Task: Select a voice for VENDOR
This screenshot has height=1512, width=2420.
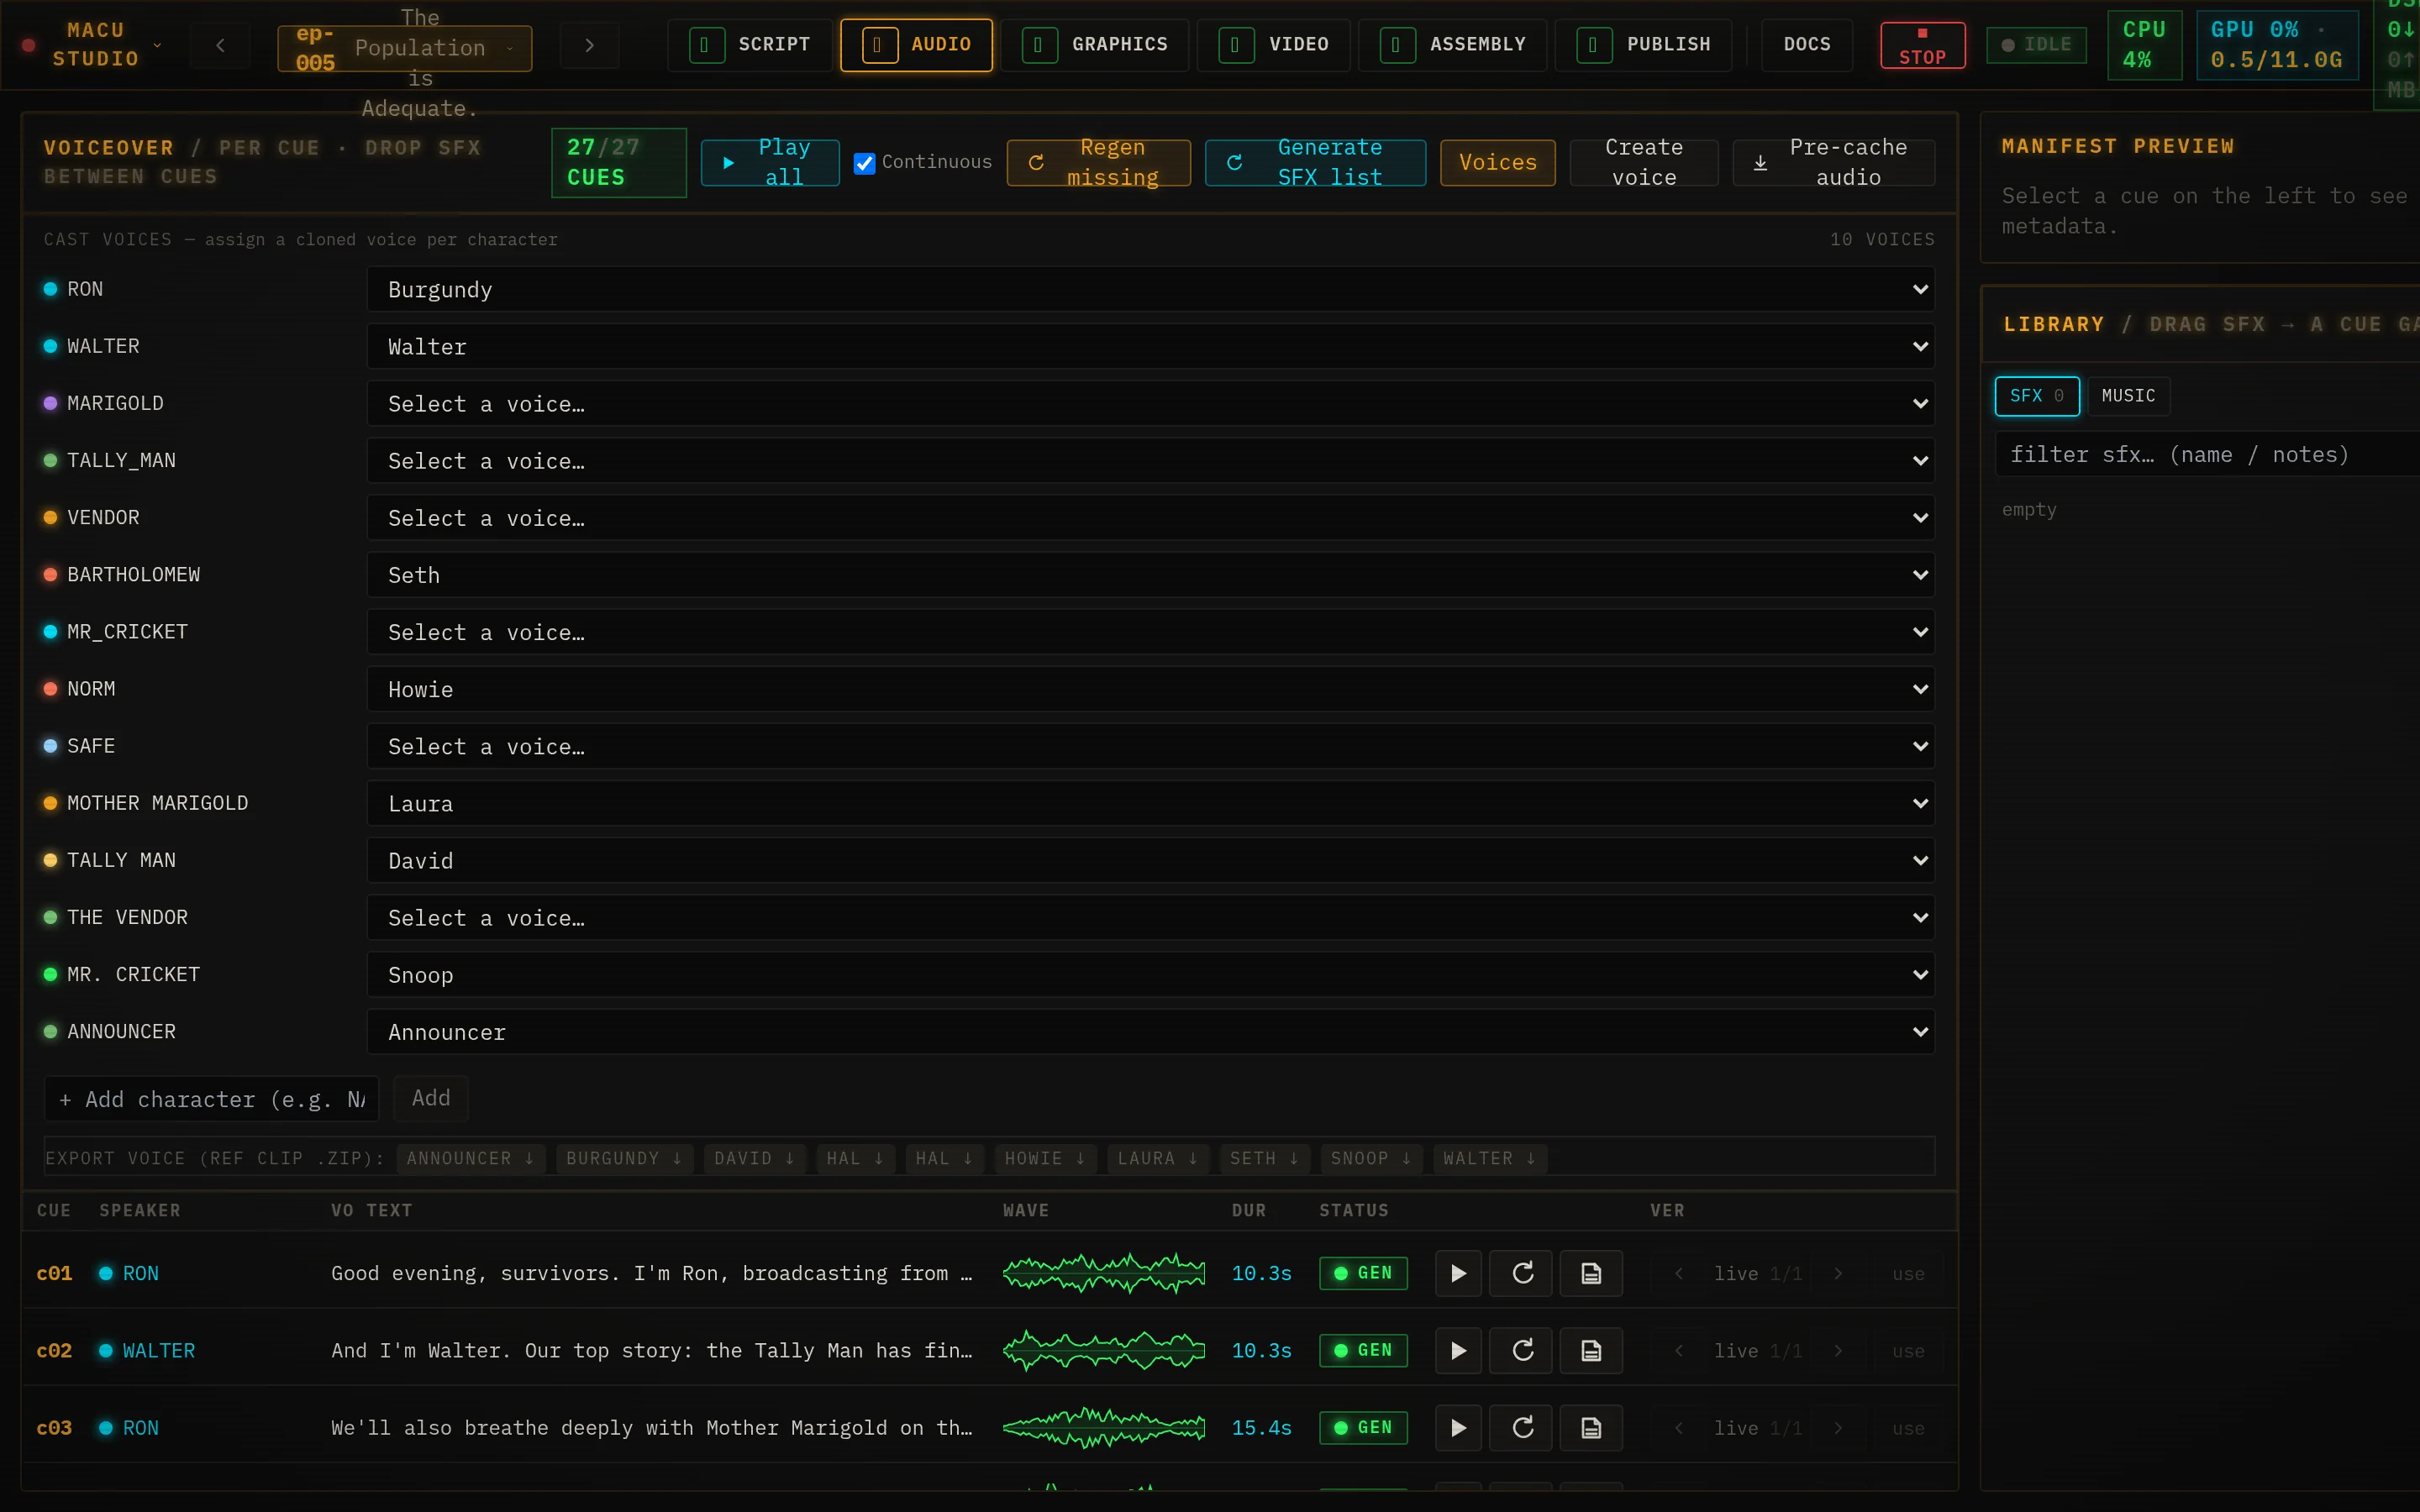Action: pos(1150,517)
